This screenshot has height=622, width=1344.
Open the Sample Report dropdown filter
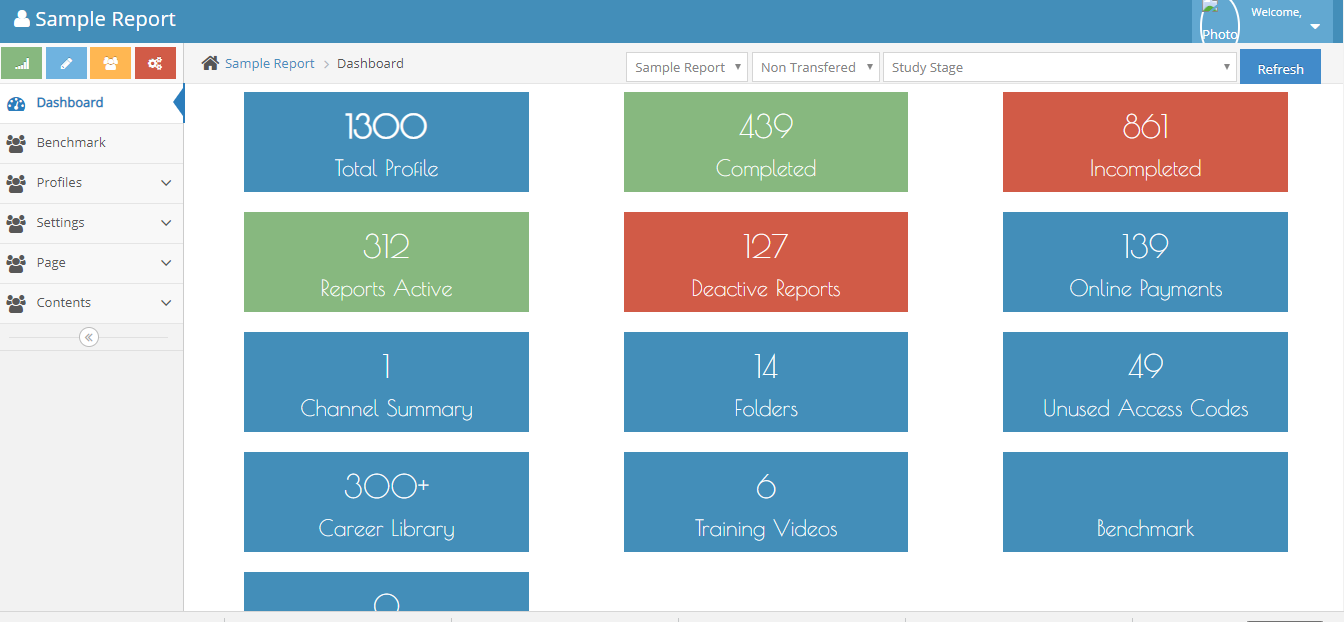click(687, 67)
